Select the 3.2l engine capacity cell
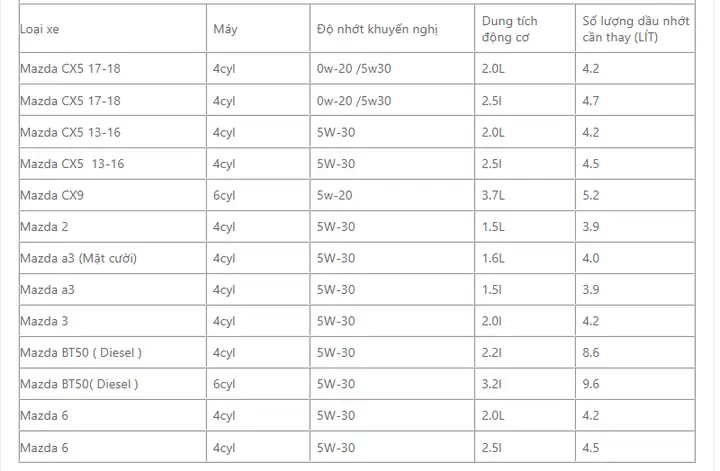 pos(492,384)
